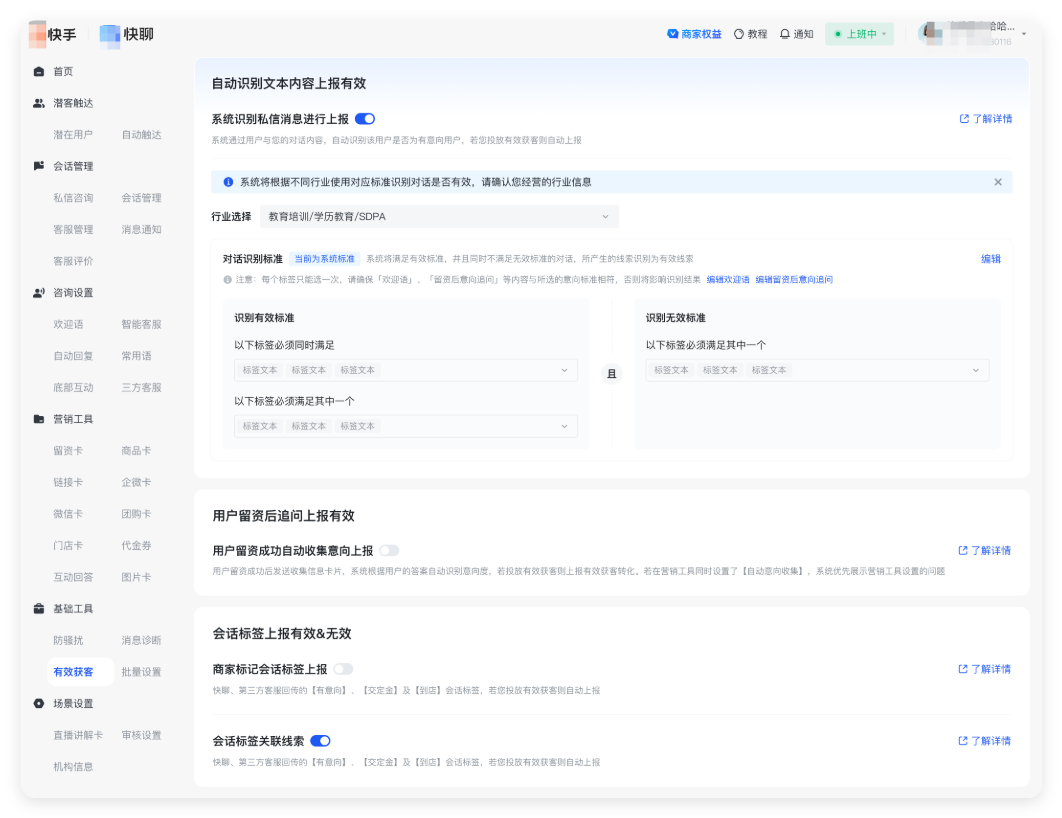Image resolution: width=1062 pixels, height=818 pixels.
Task: Select 留资卡 in sidebar menu
Action: point(68,451)
